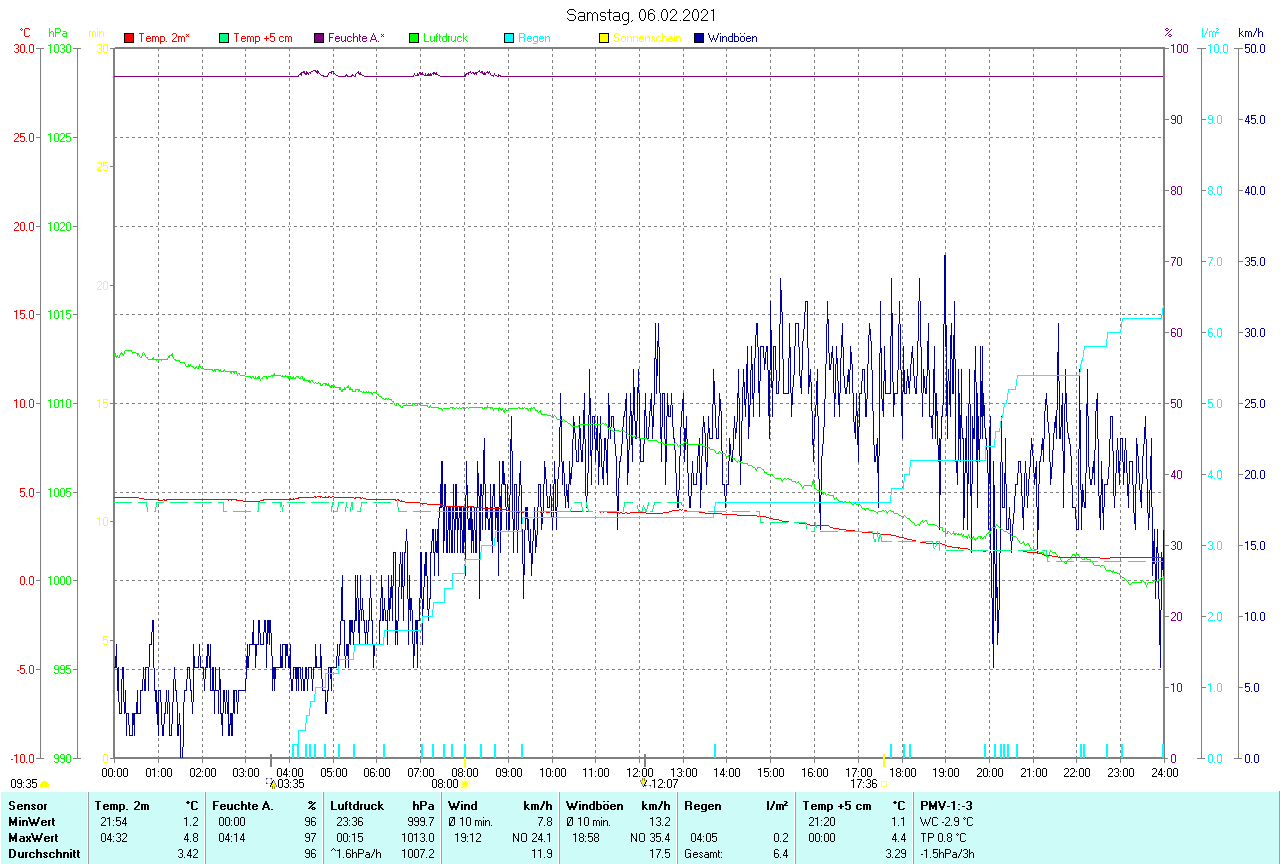Click the 3.42 average temperature value
Viewport: 1280px width, 864px height.
(x=188, y=854)
